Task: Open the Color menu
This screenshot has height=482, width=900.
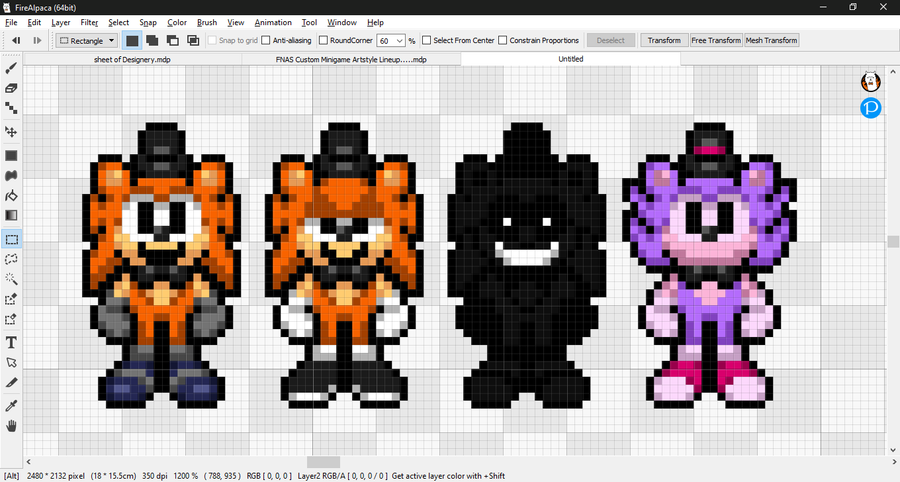Action: click(x=177, y=22)
